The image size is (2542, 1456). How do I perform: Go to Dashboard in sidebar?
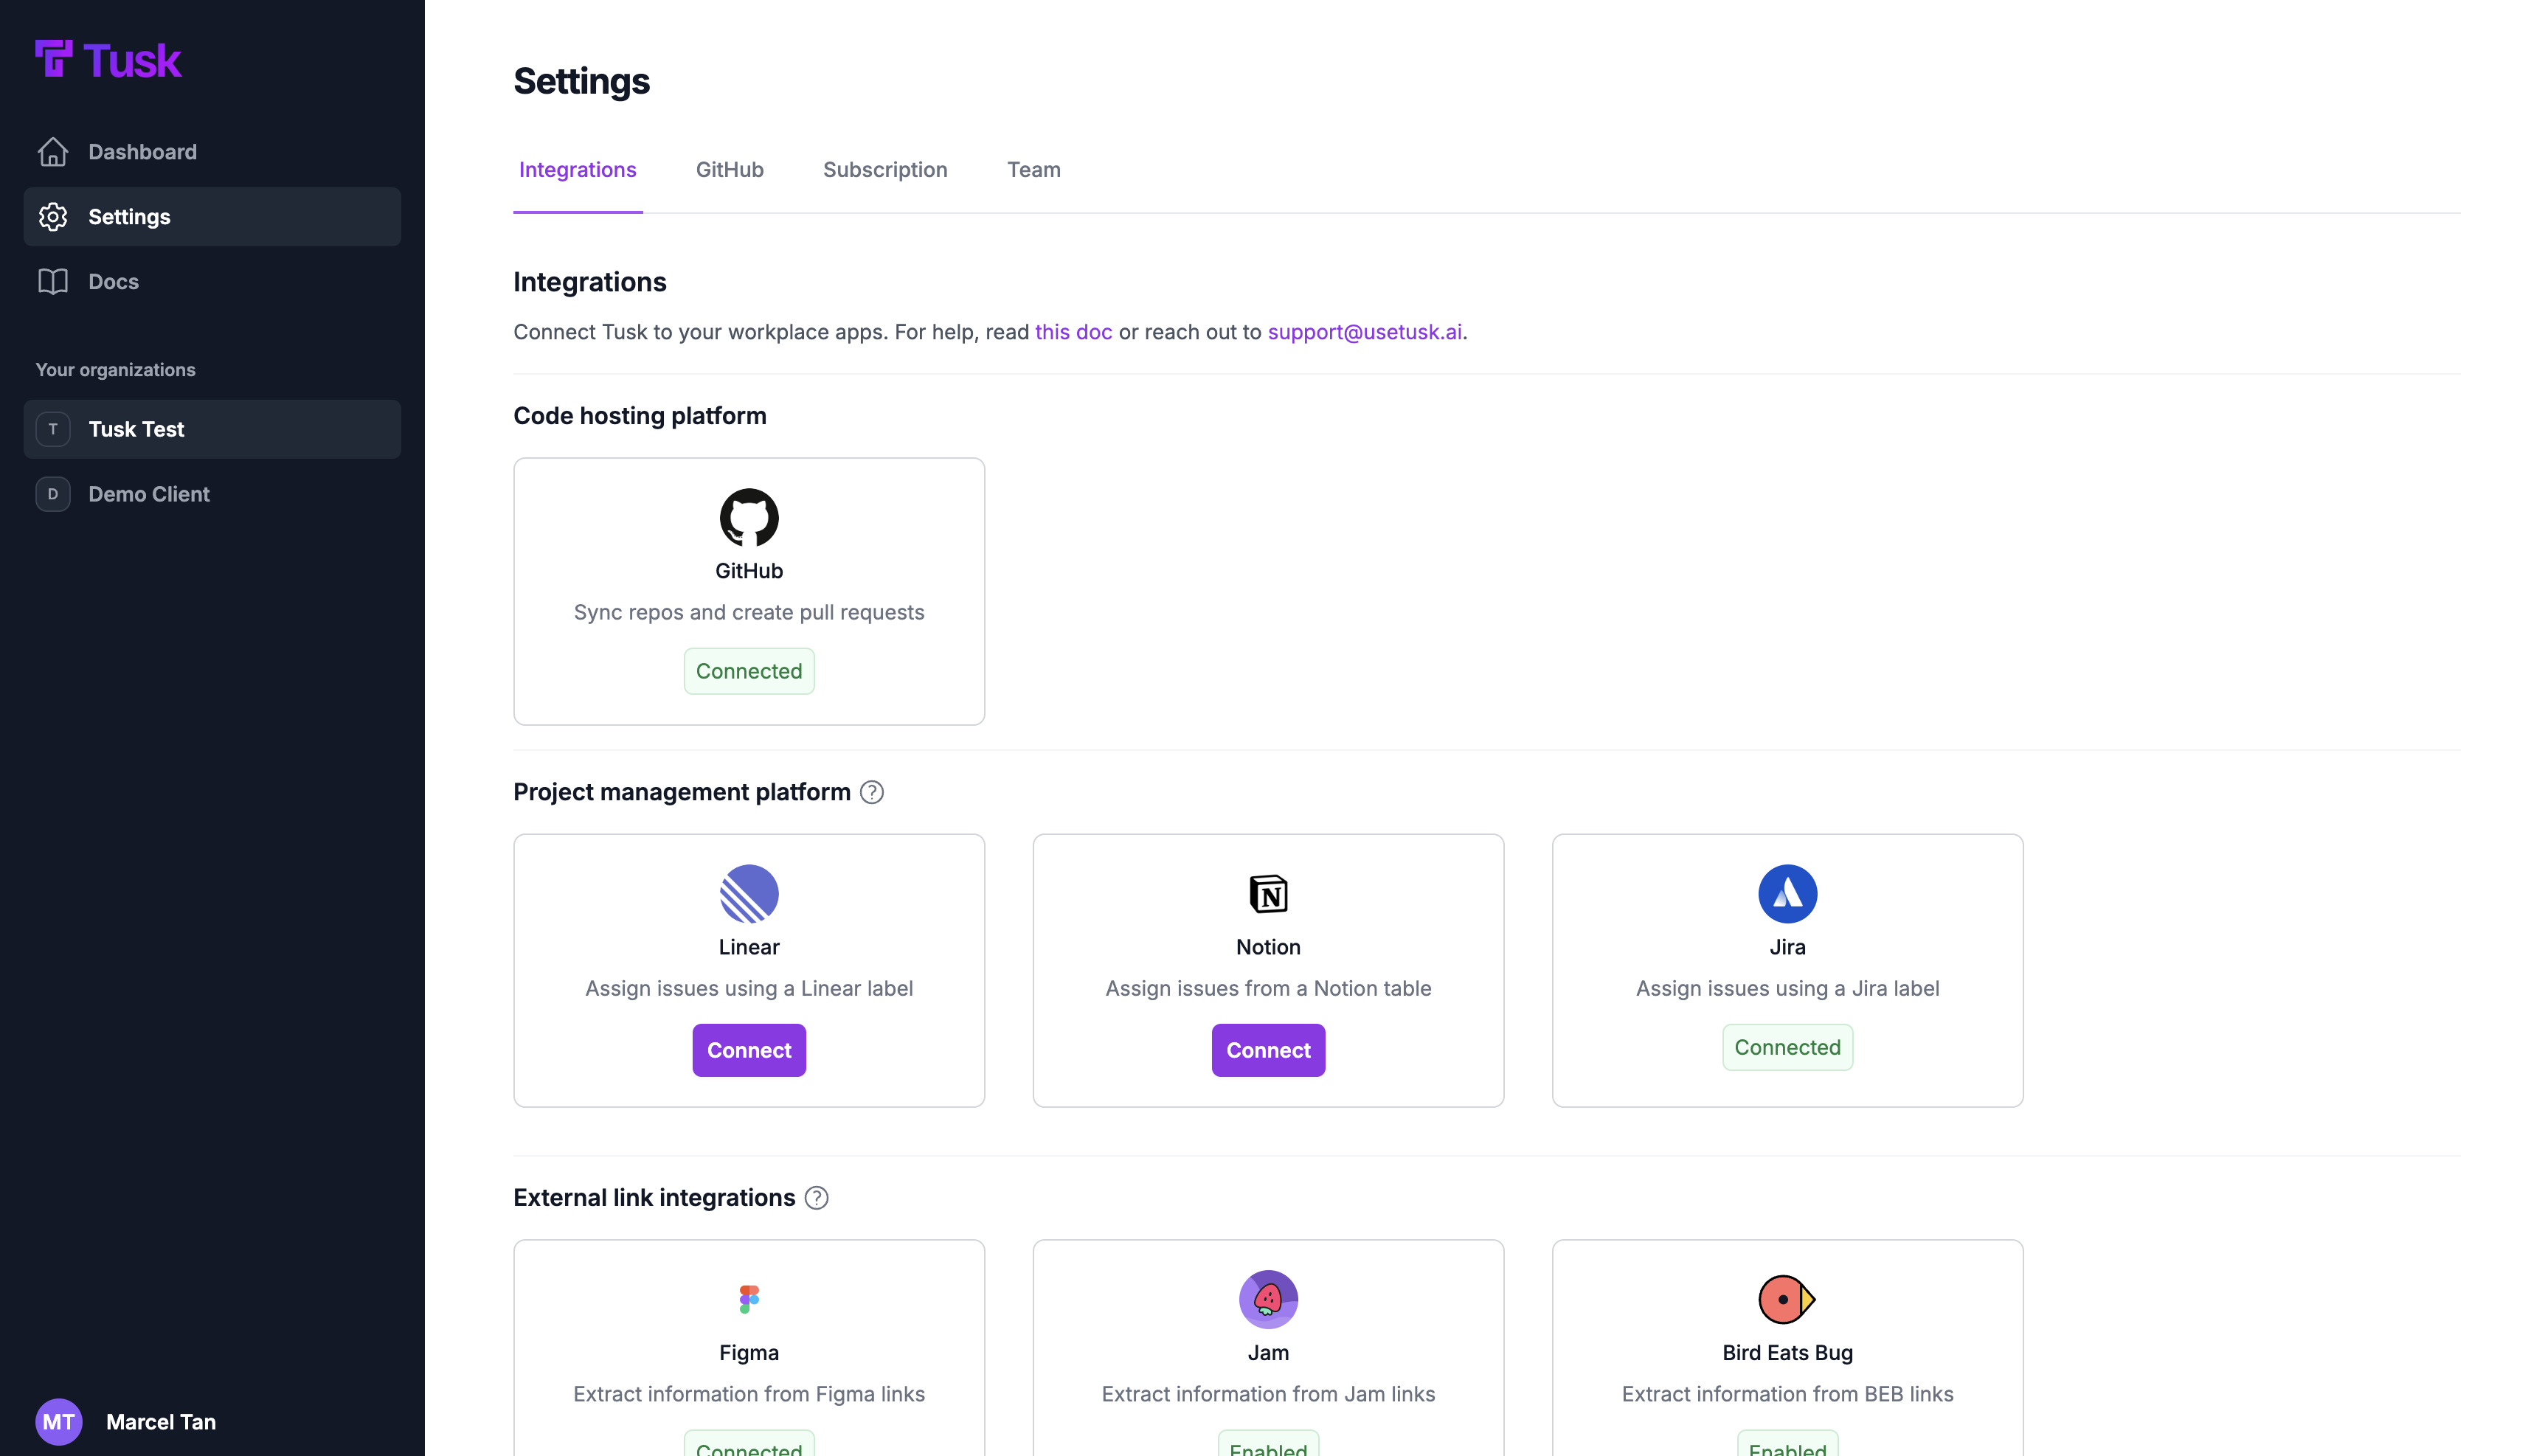[212, 152]
